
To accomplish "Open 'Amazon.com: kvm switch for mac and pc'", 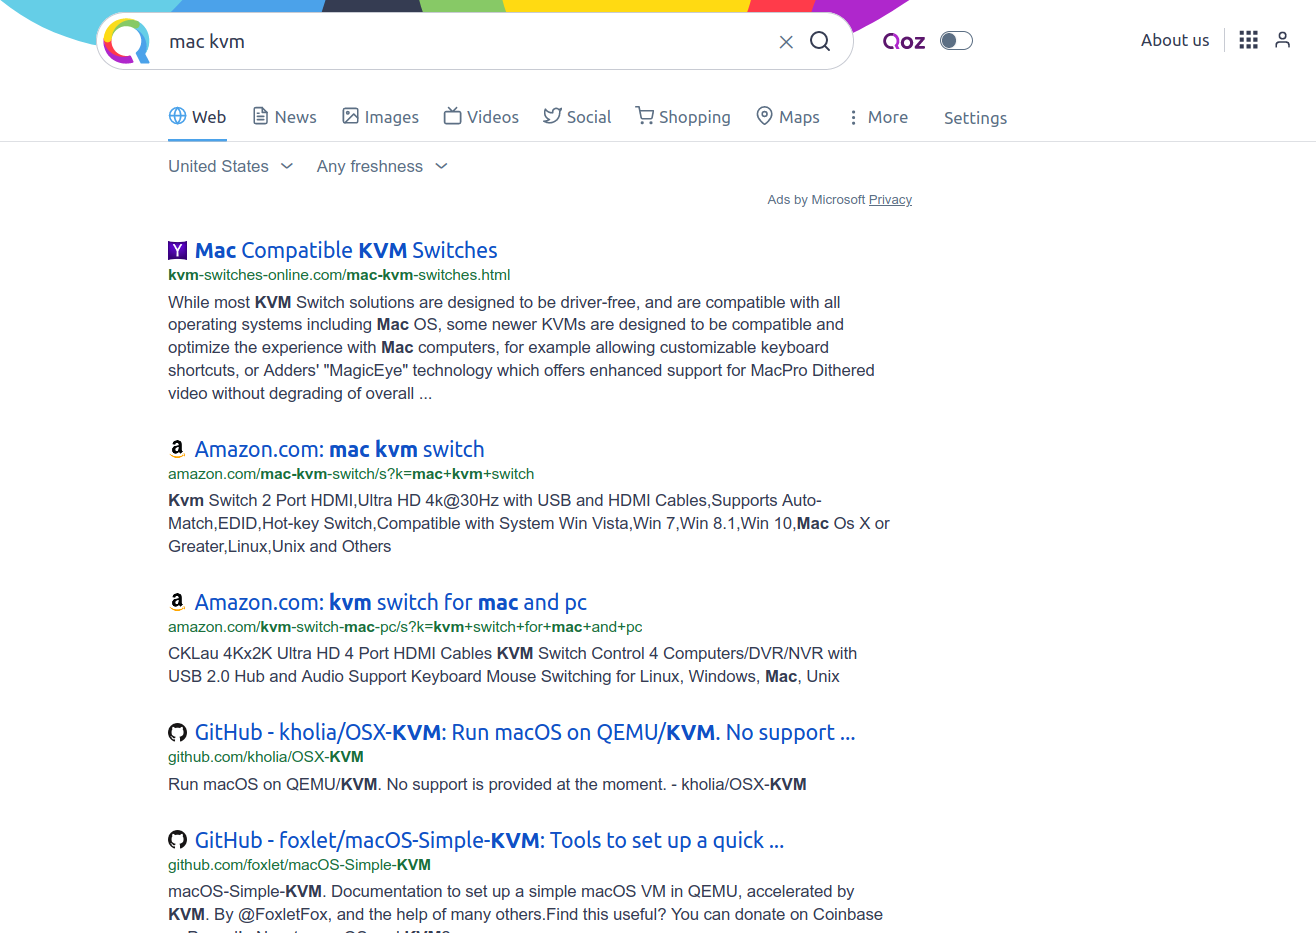I will (390, 602).
